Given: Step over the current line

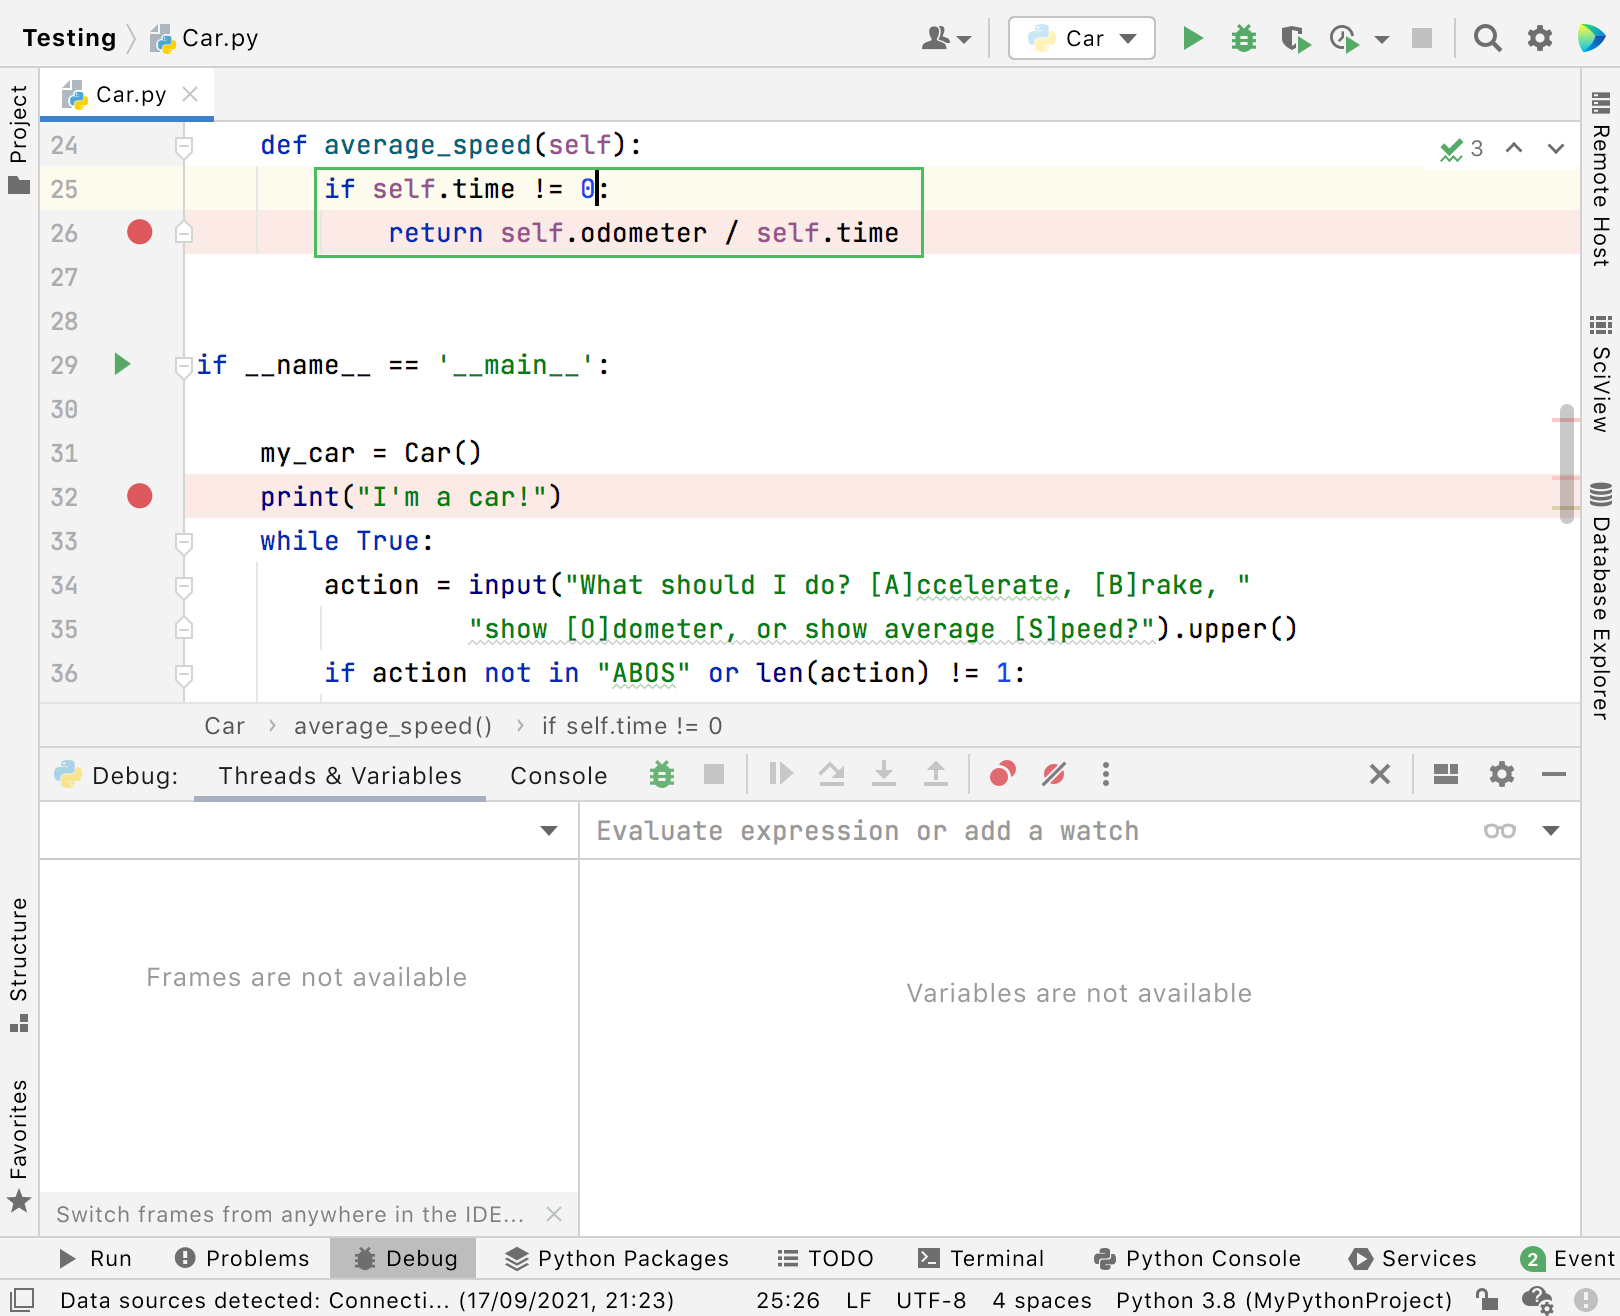Looking at the screenshot, I should tap(832, 774).
